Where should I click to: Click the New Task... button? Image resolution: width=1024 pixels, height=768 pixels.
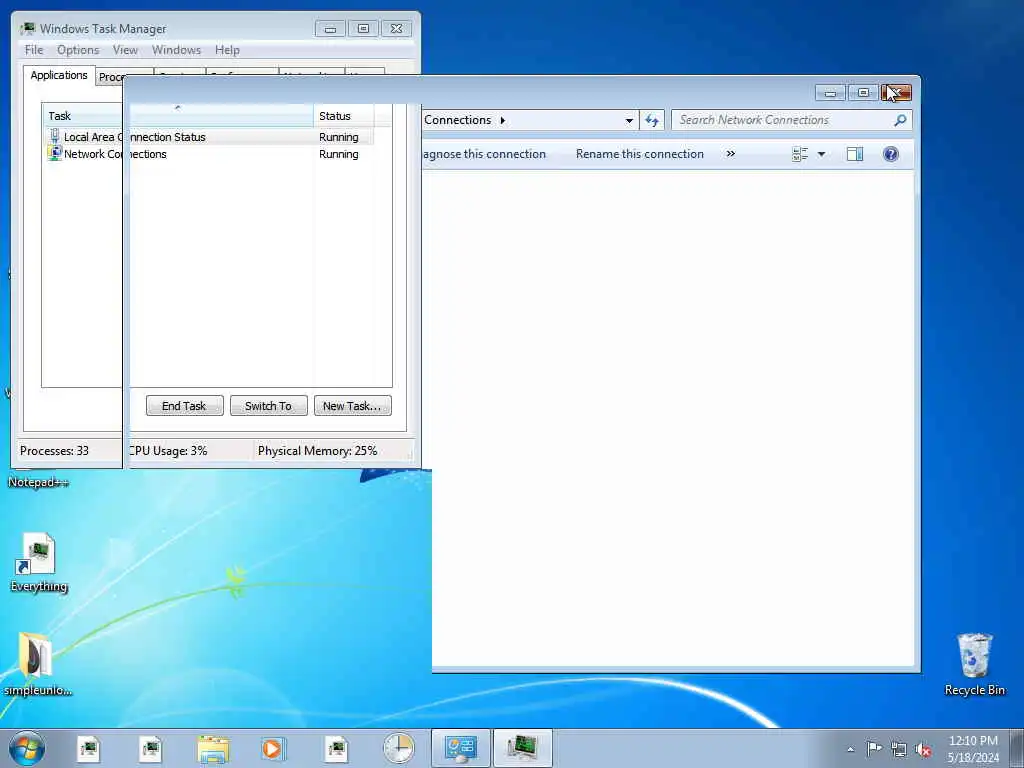click(x=353, y=406)
